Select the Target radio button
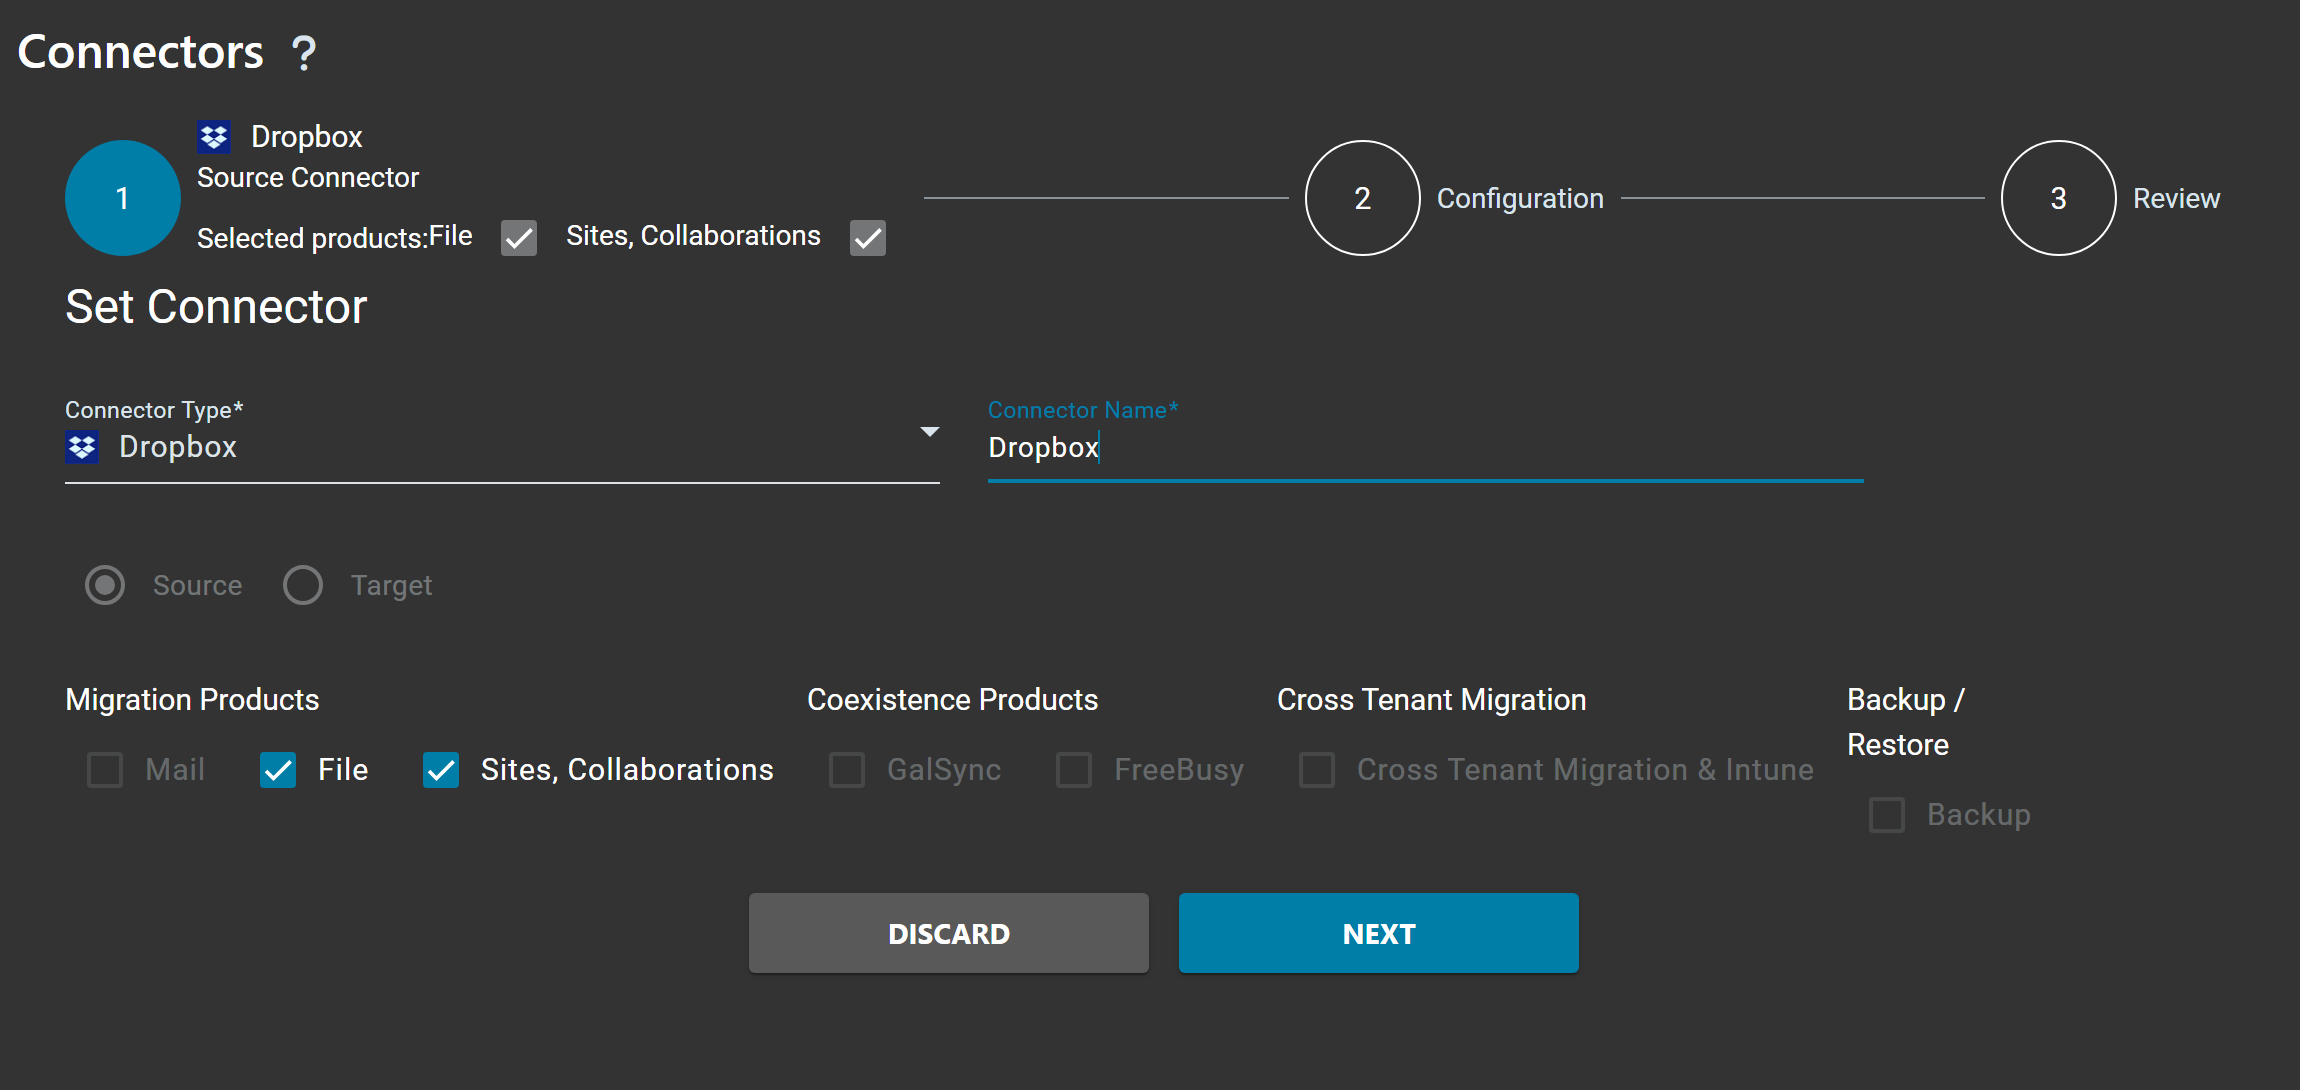The width and height of the screenshot is (2300, 1090). pyautogui.click(x=303, y=585)
